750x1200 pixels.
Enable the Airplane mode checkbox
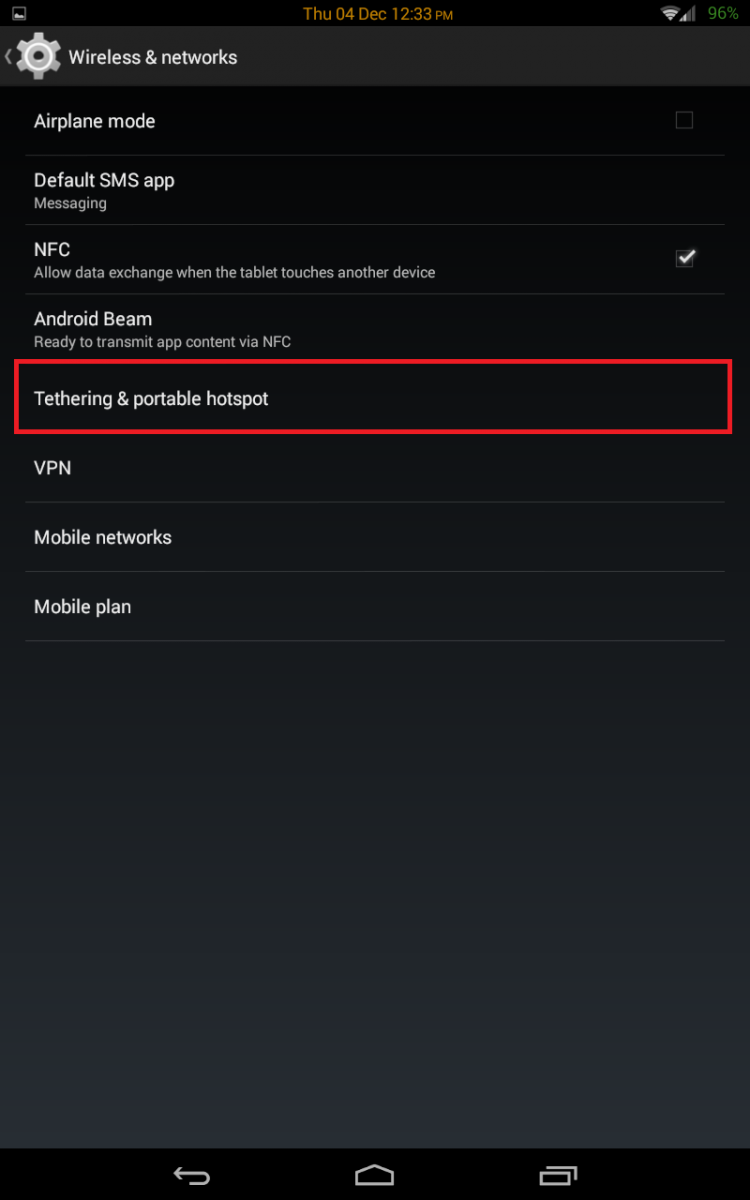coord(684,120)
